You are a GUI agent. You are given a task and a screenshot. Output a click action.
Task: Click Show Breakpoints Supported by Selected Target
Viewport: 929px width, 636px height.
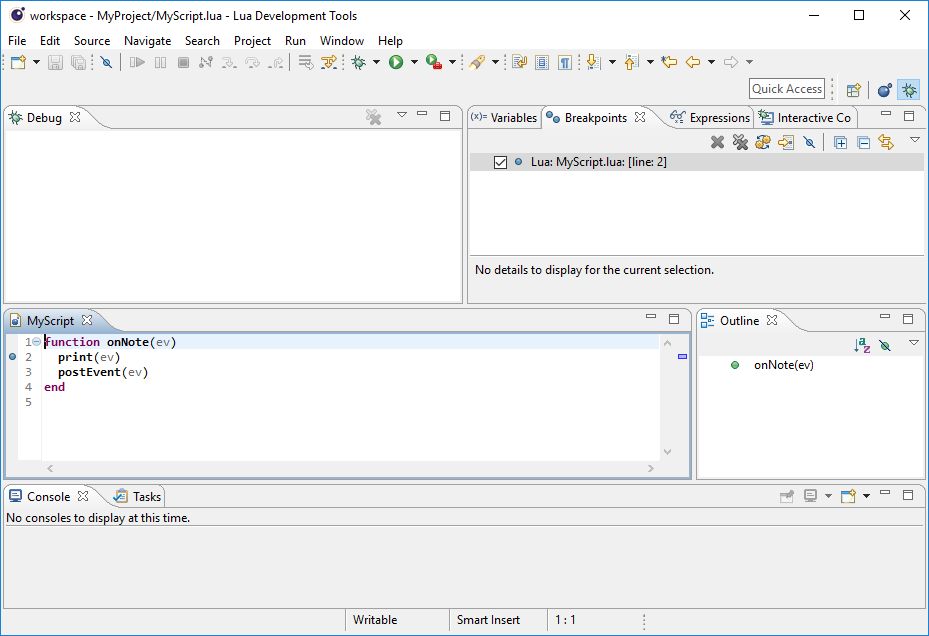pyautogui.click(x=763, y=142)
